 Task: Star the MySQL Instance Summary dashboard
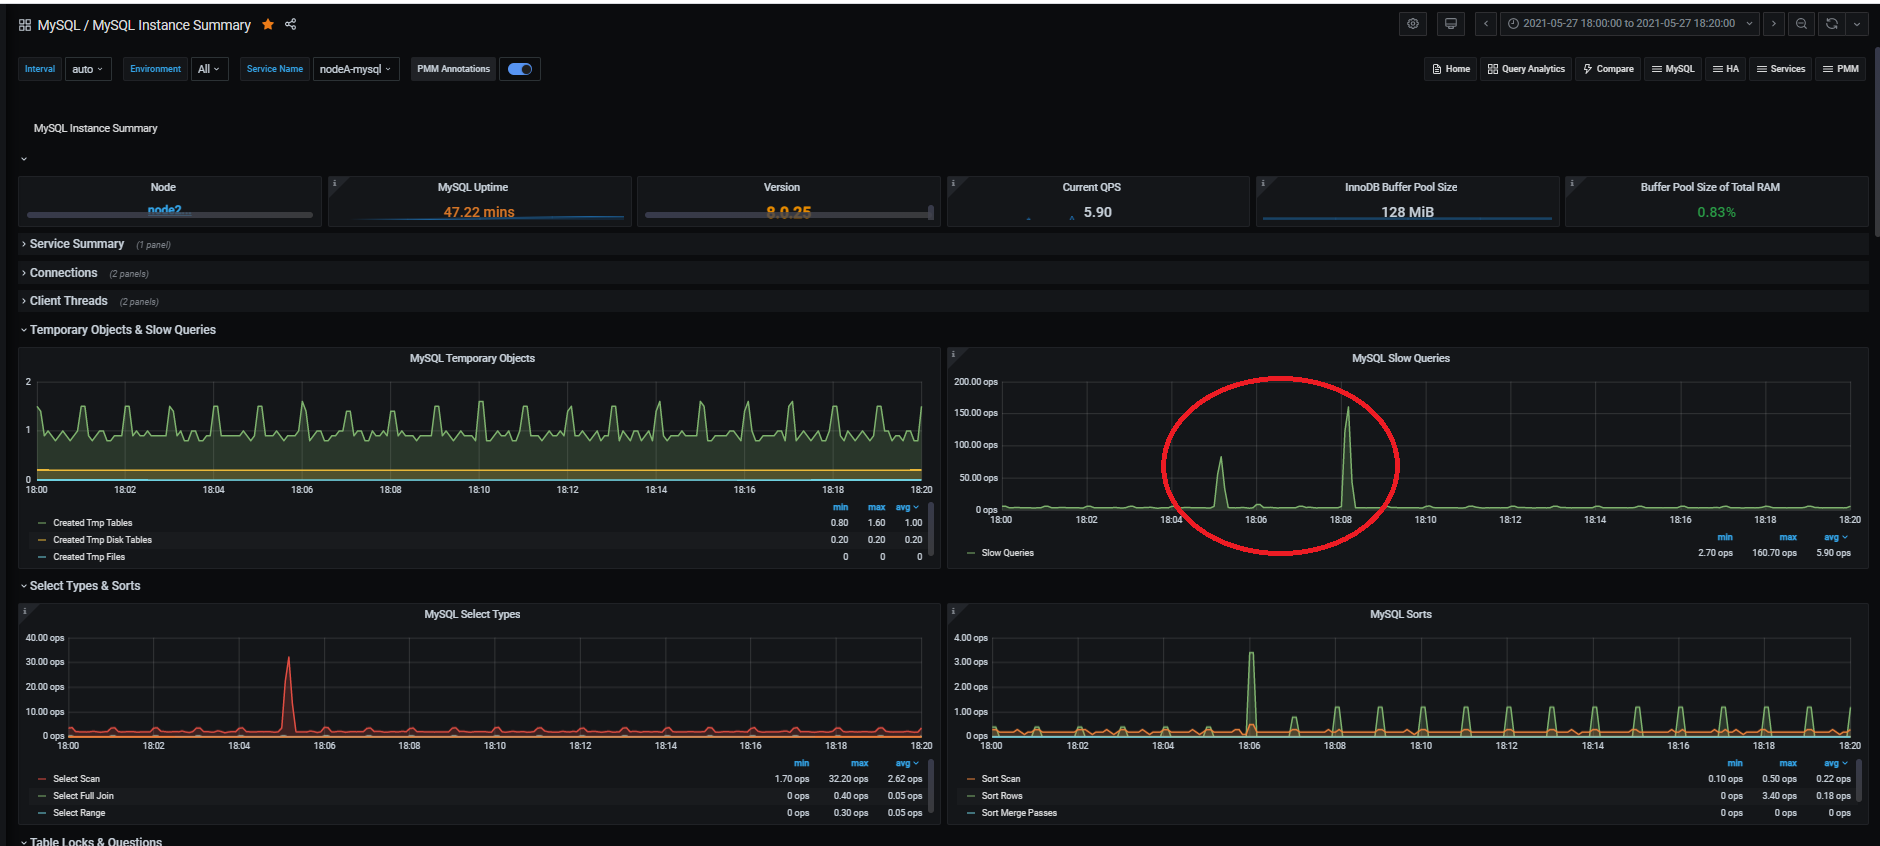[268, 24]
